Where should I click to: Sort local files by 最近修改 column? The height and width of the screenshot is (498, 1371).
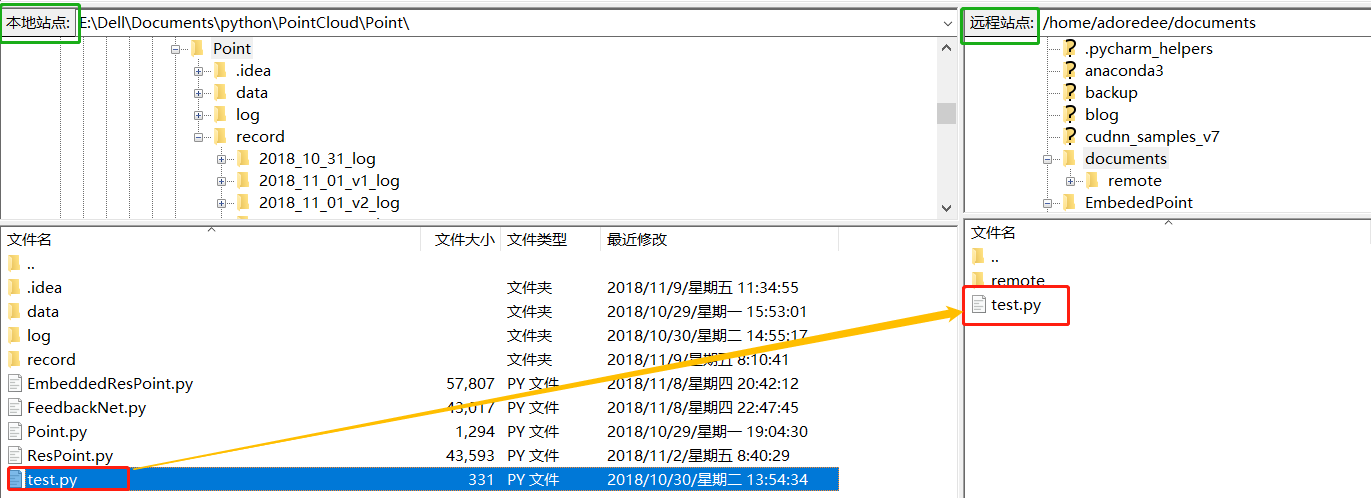coord(720,239)
